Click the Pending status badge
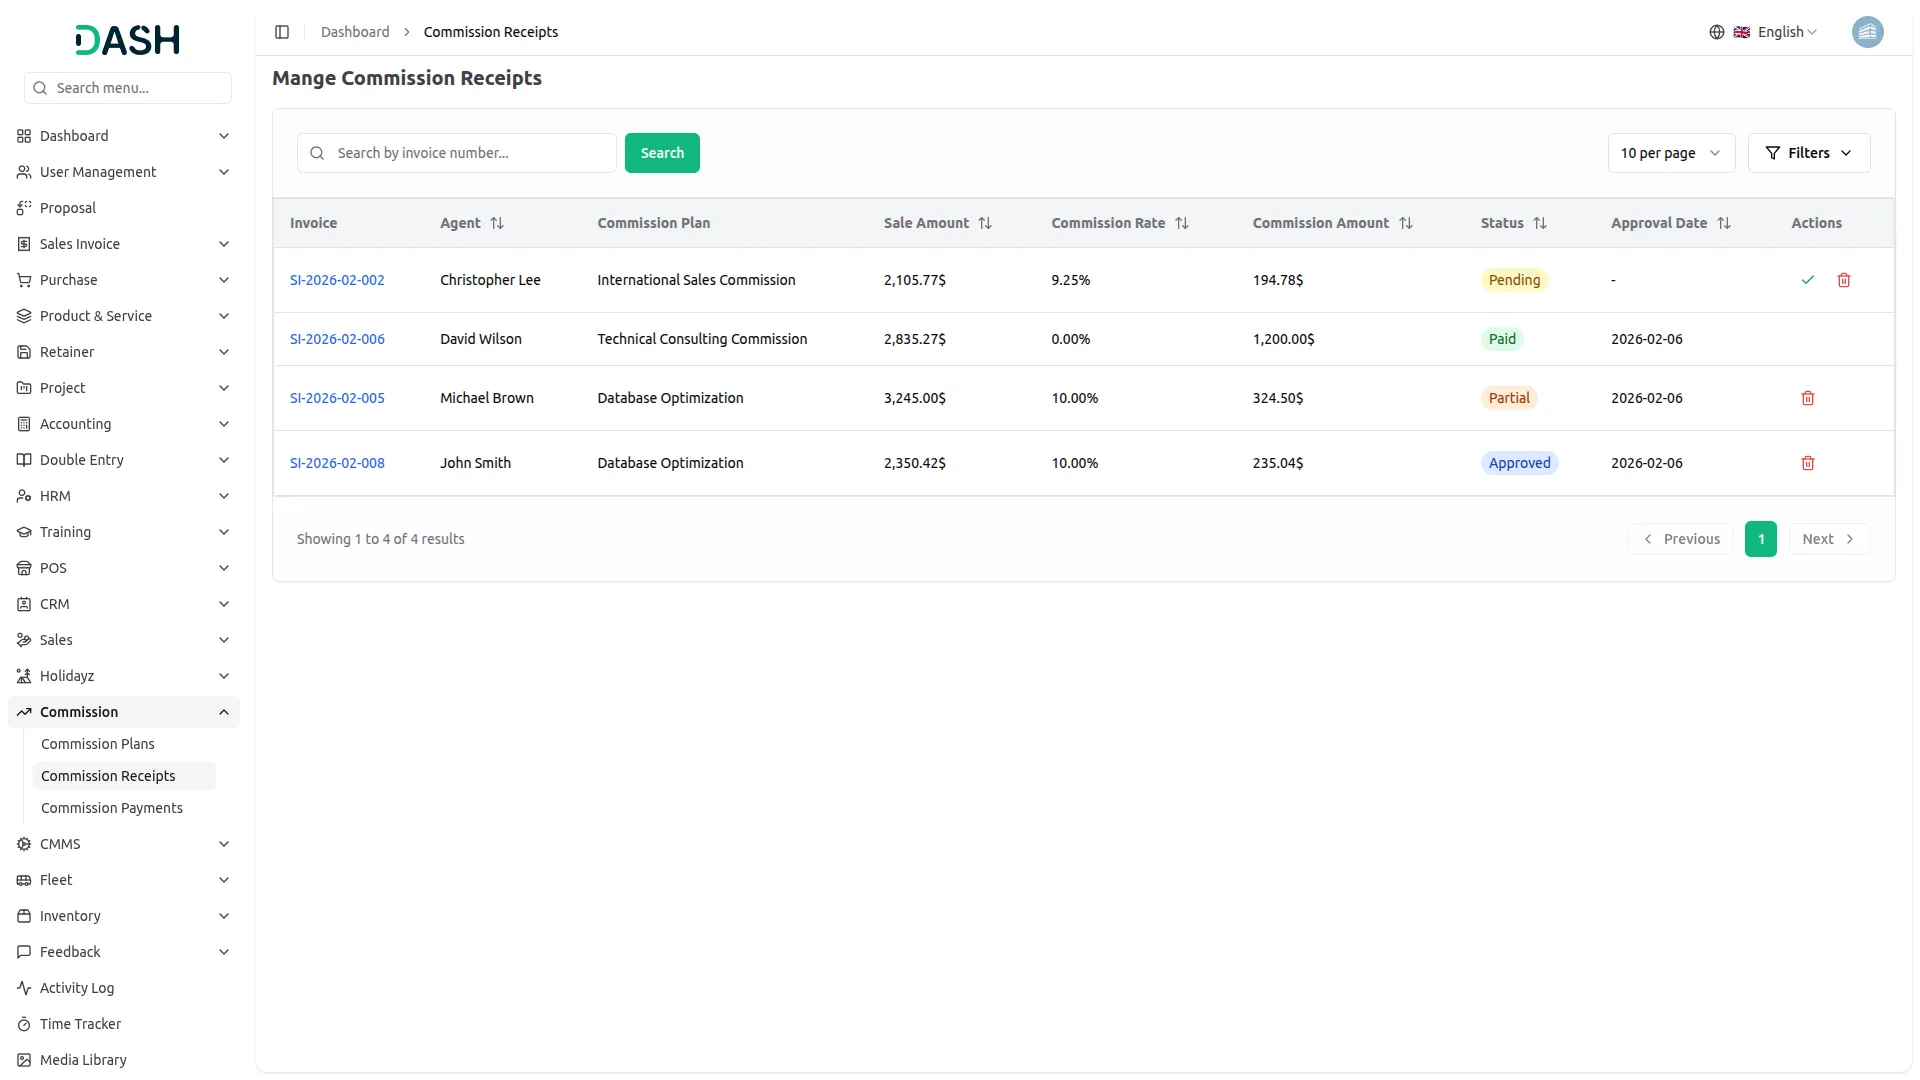Screen dimensions: 1920x1080 1514,280
